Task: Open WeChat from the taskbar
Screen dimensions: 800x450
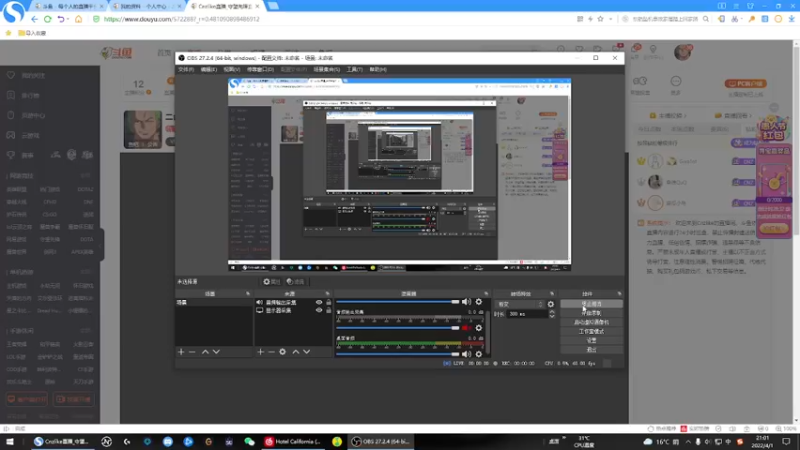Action: coord(249,441)
